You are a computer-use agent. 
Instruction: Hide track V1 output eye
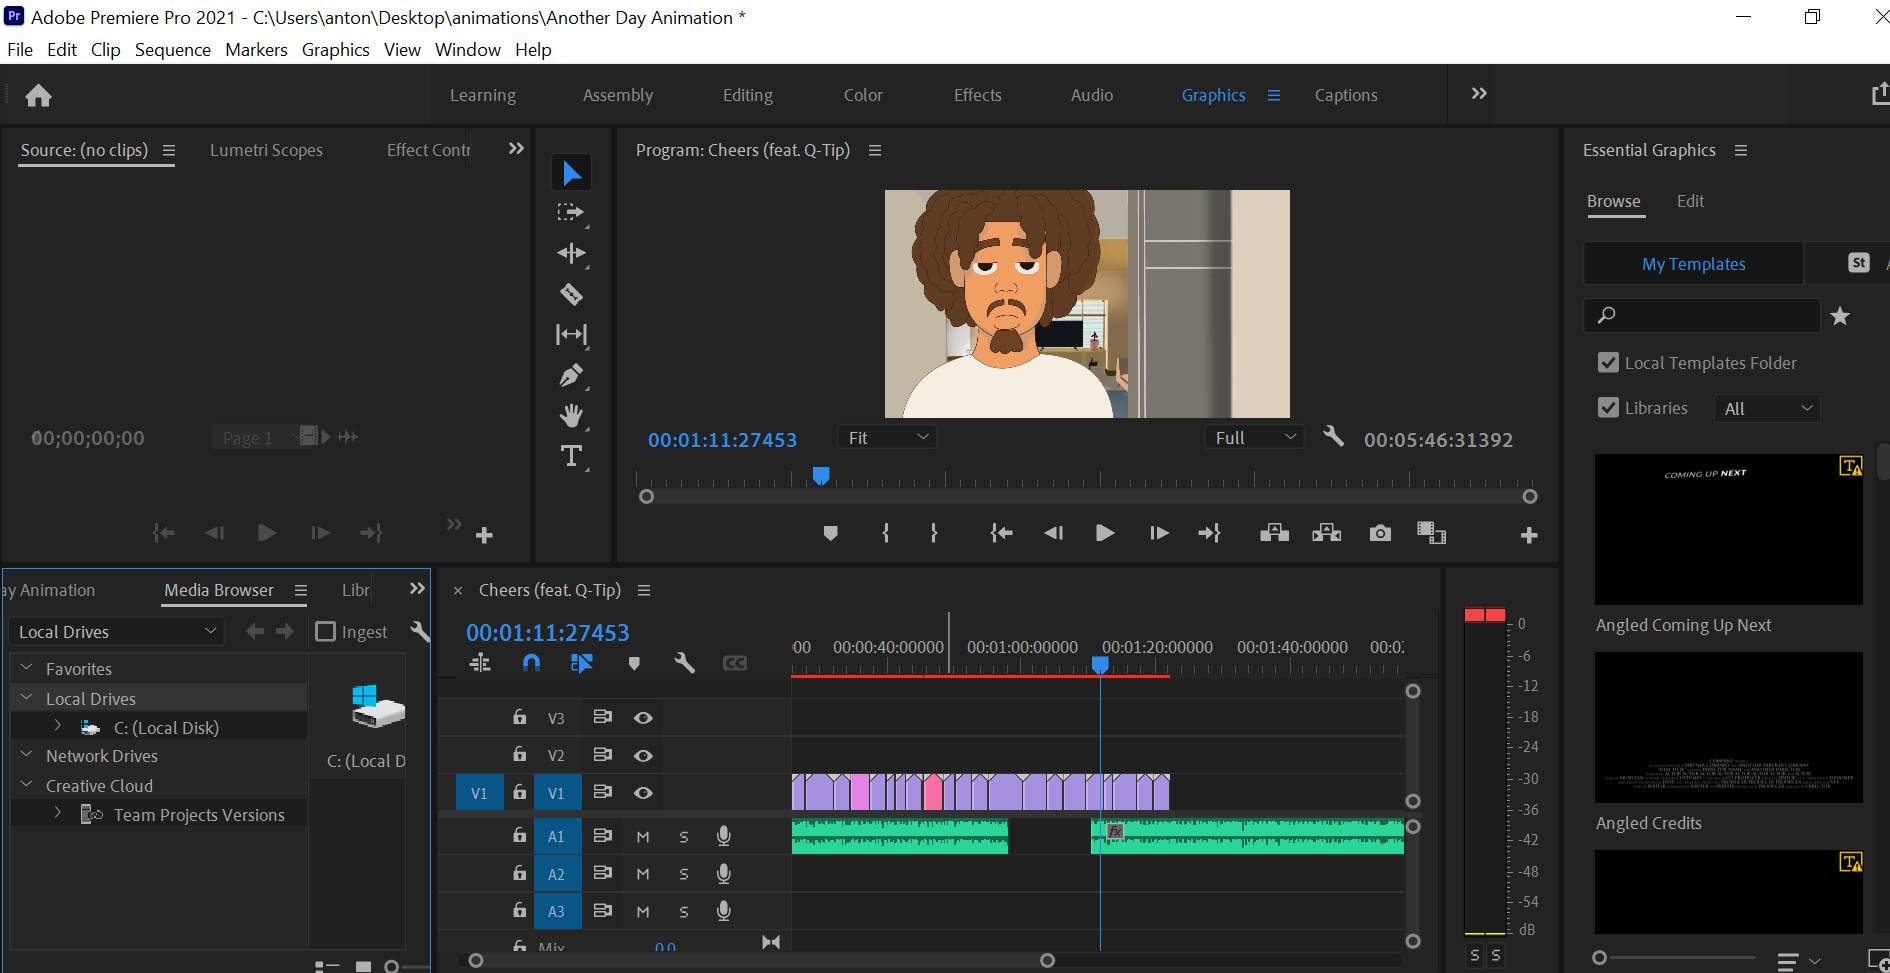coord(643,793)
